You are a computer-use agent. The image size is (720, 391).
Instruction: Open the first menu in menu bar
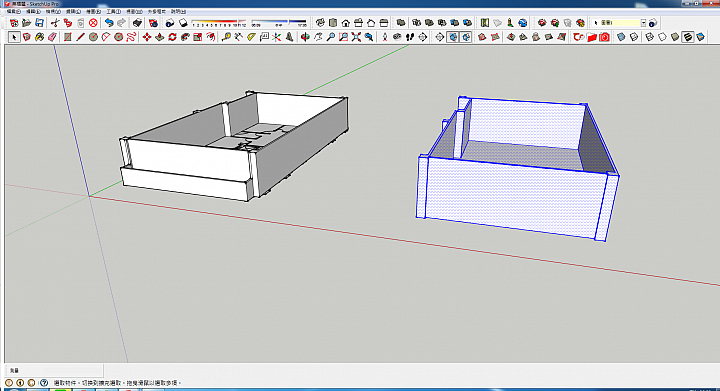pyautogui.click(x=13, y=11)
